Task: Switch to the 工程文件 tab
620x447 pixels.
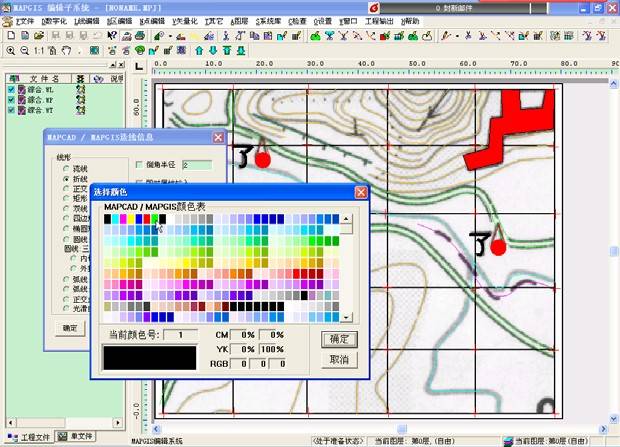Action: point(29,437)
